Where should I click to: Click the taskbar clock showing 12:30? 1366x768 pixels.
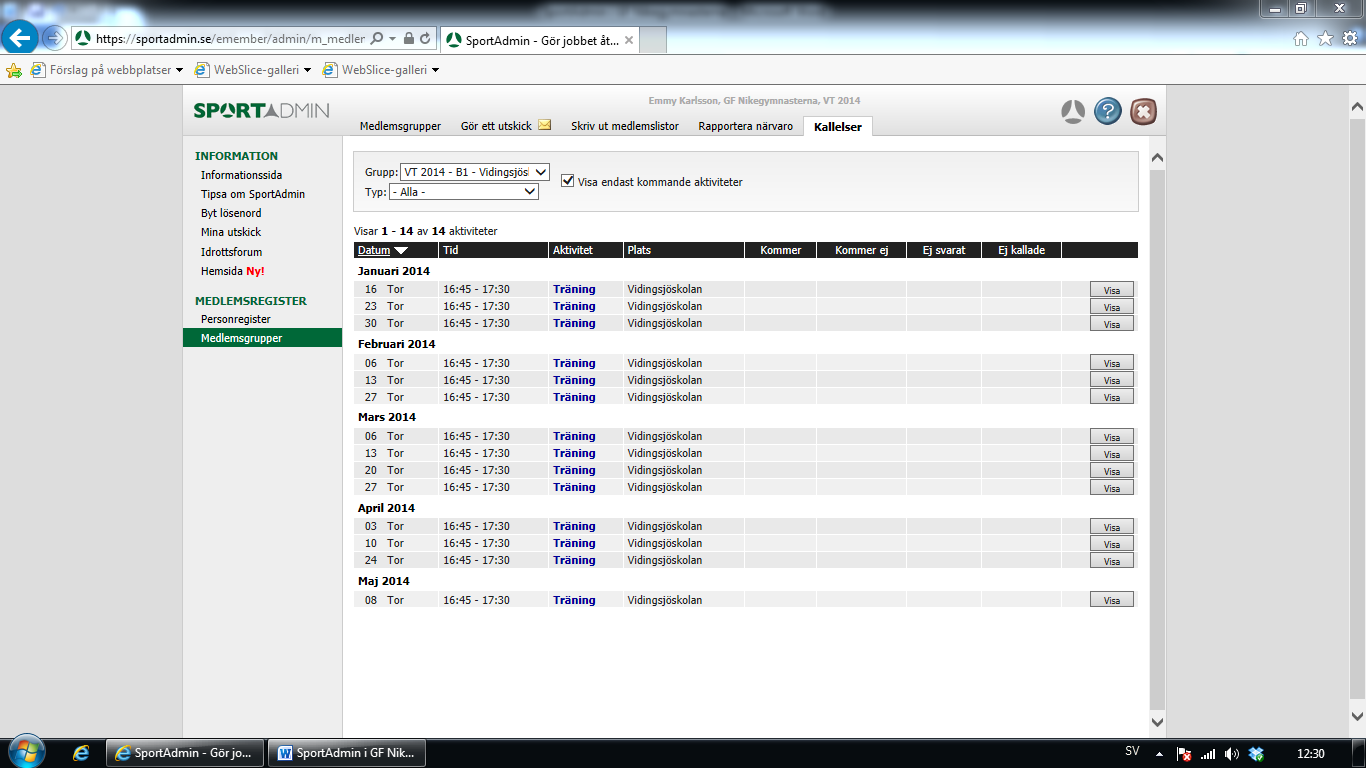pyautogui.click(x=1311, y=753)
